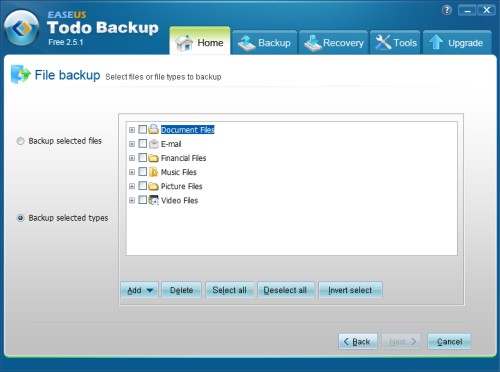Check the Video Files checkbox
Viewport: 500px width, 372px height.
point(143,200)
